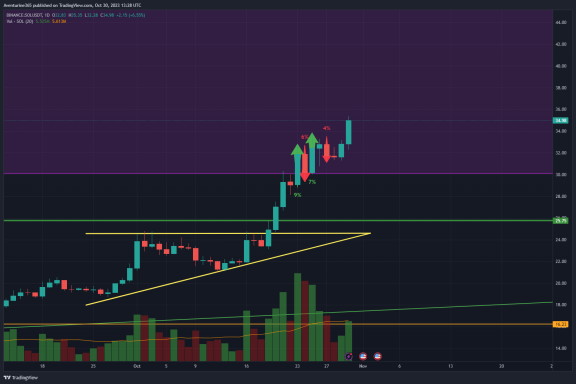Click the green 7% annotation label

tap(312, 182)
